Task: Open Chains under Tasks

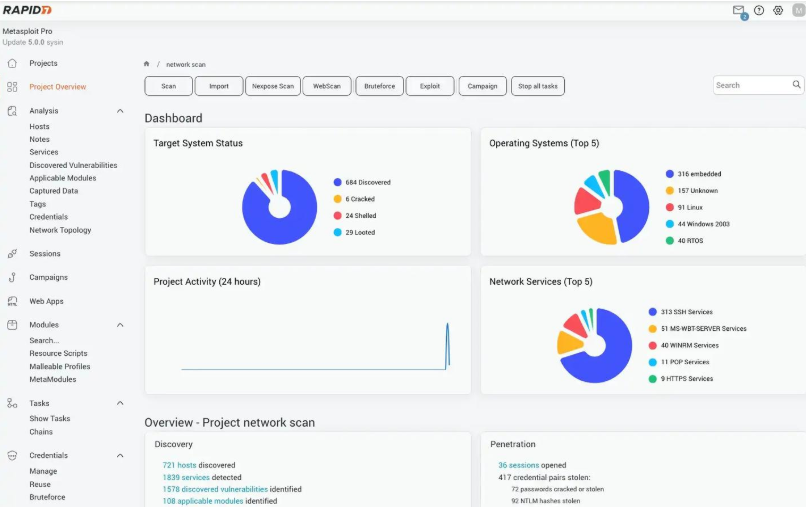Action: (x=41, y=432)
